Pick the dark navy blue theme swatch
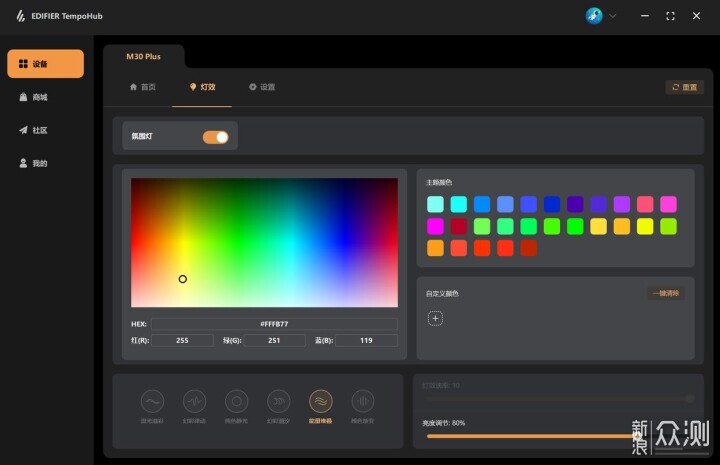This screenshot has height=465, width=720. pyautogui.click(x=552, y=204)
